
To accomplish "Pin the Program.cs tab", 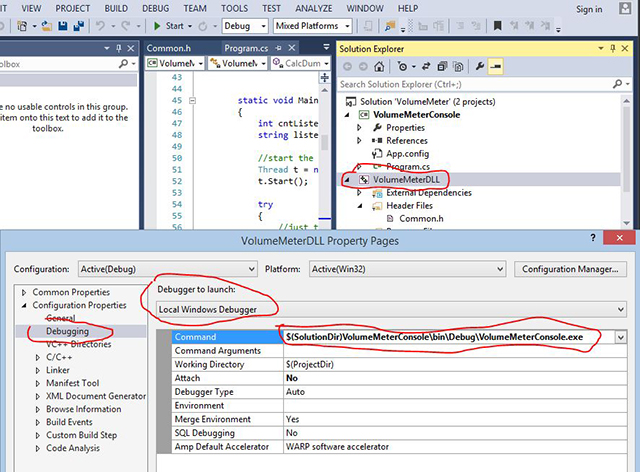I will coord(279,48).
